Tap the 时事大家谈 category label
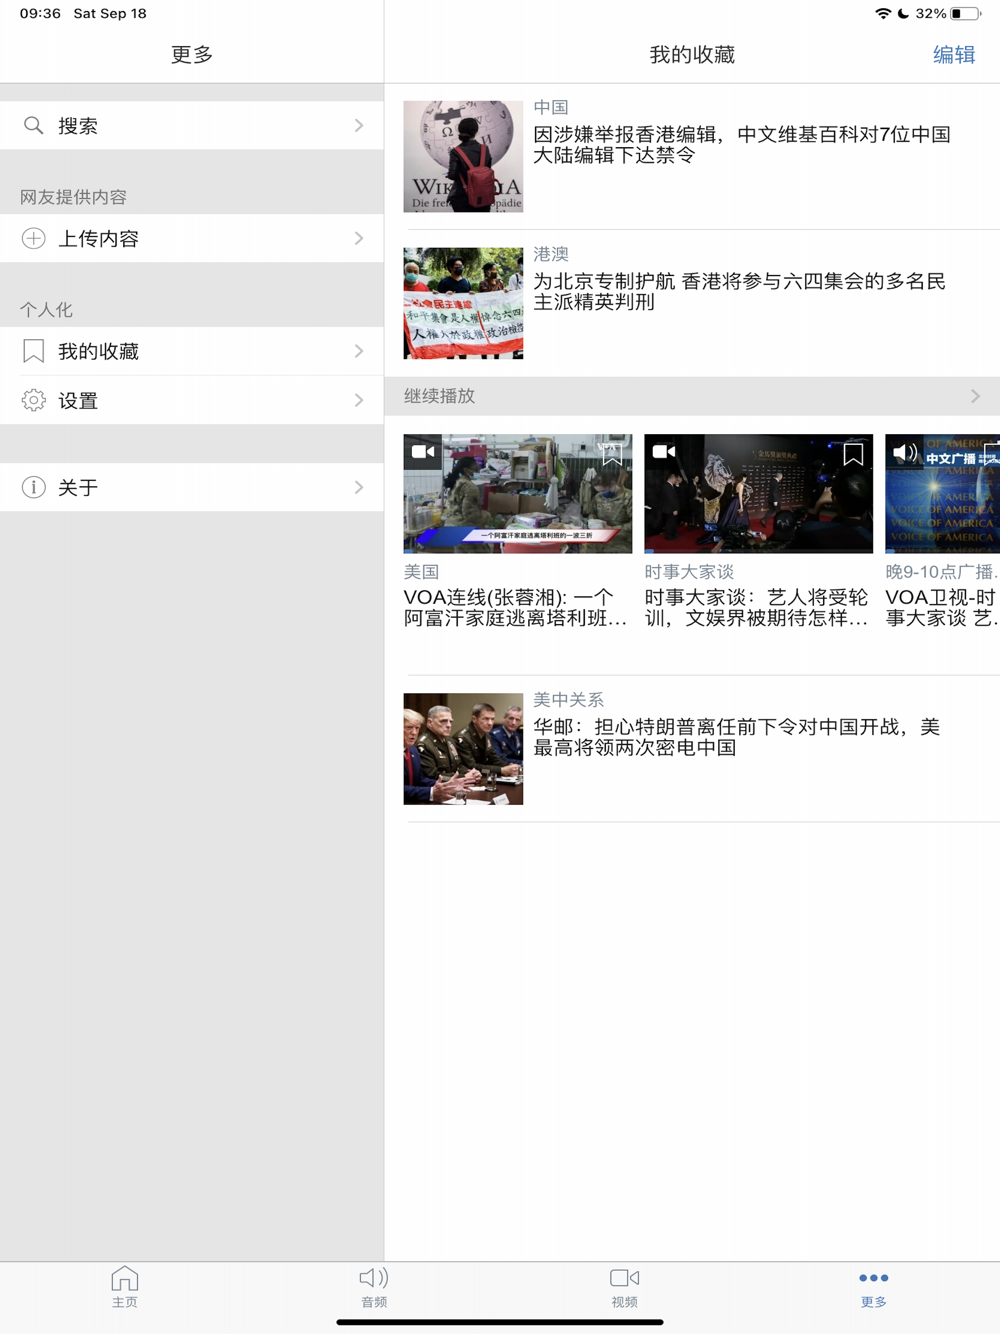 tap(689, 572)
